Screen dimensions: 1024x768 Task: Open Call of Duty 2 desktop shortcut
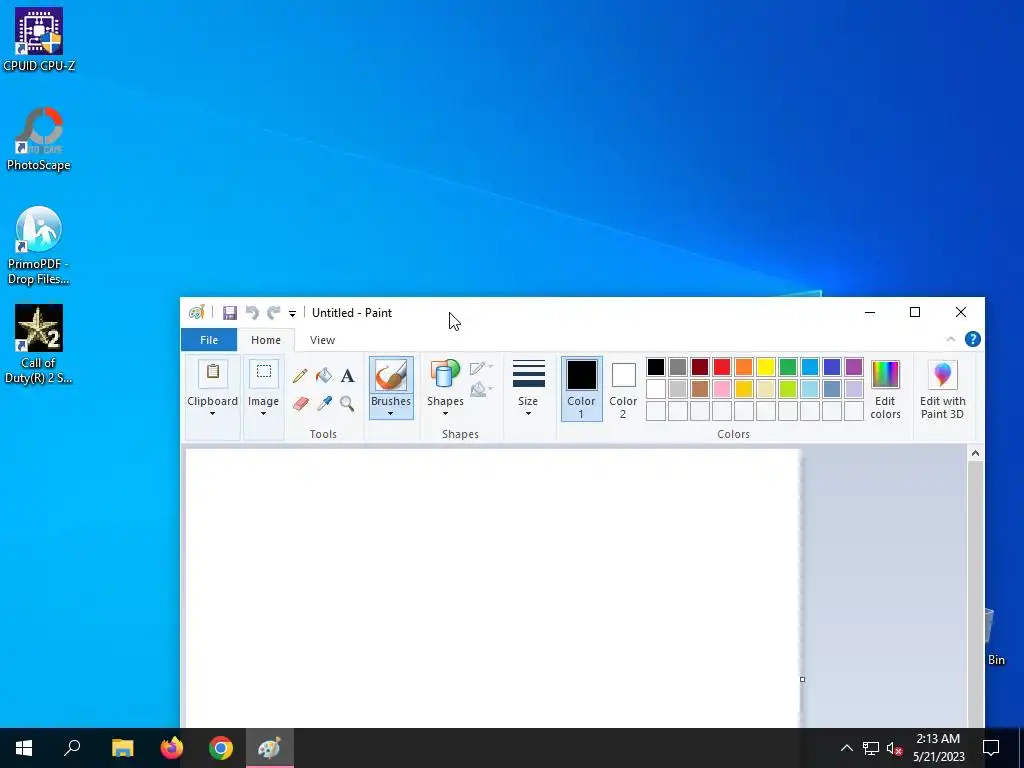point(39,345)
